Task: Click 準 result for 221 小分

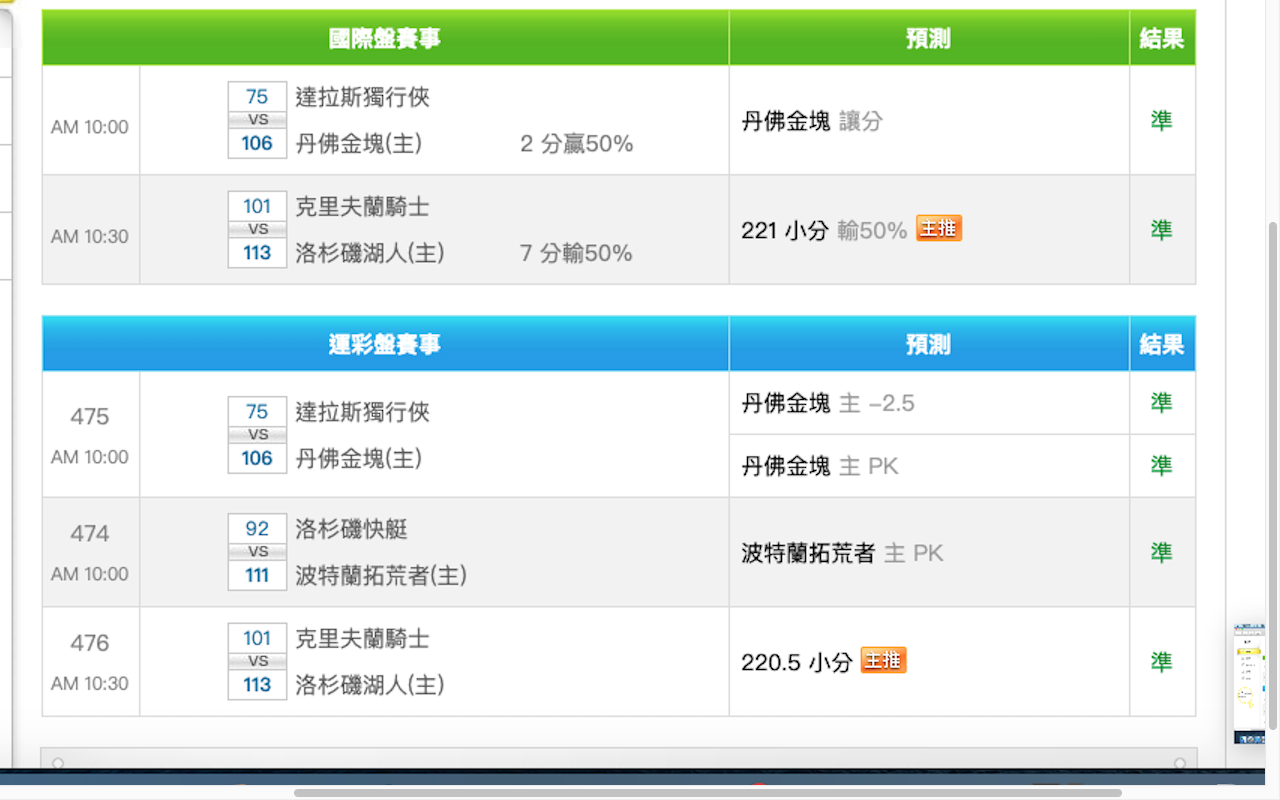Action: pos(1161,230)
